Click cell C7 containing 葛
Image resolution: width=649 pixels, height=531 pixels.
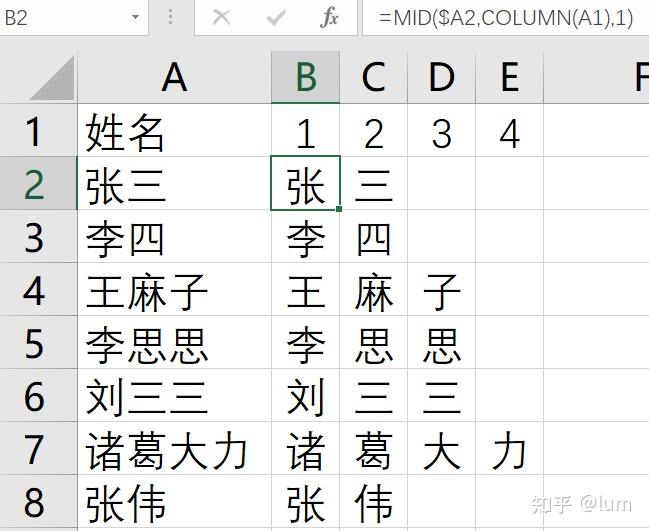click(x=373, y=448)
